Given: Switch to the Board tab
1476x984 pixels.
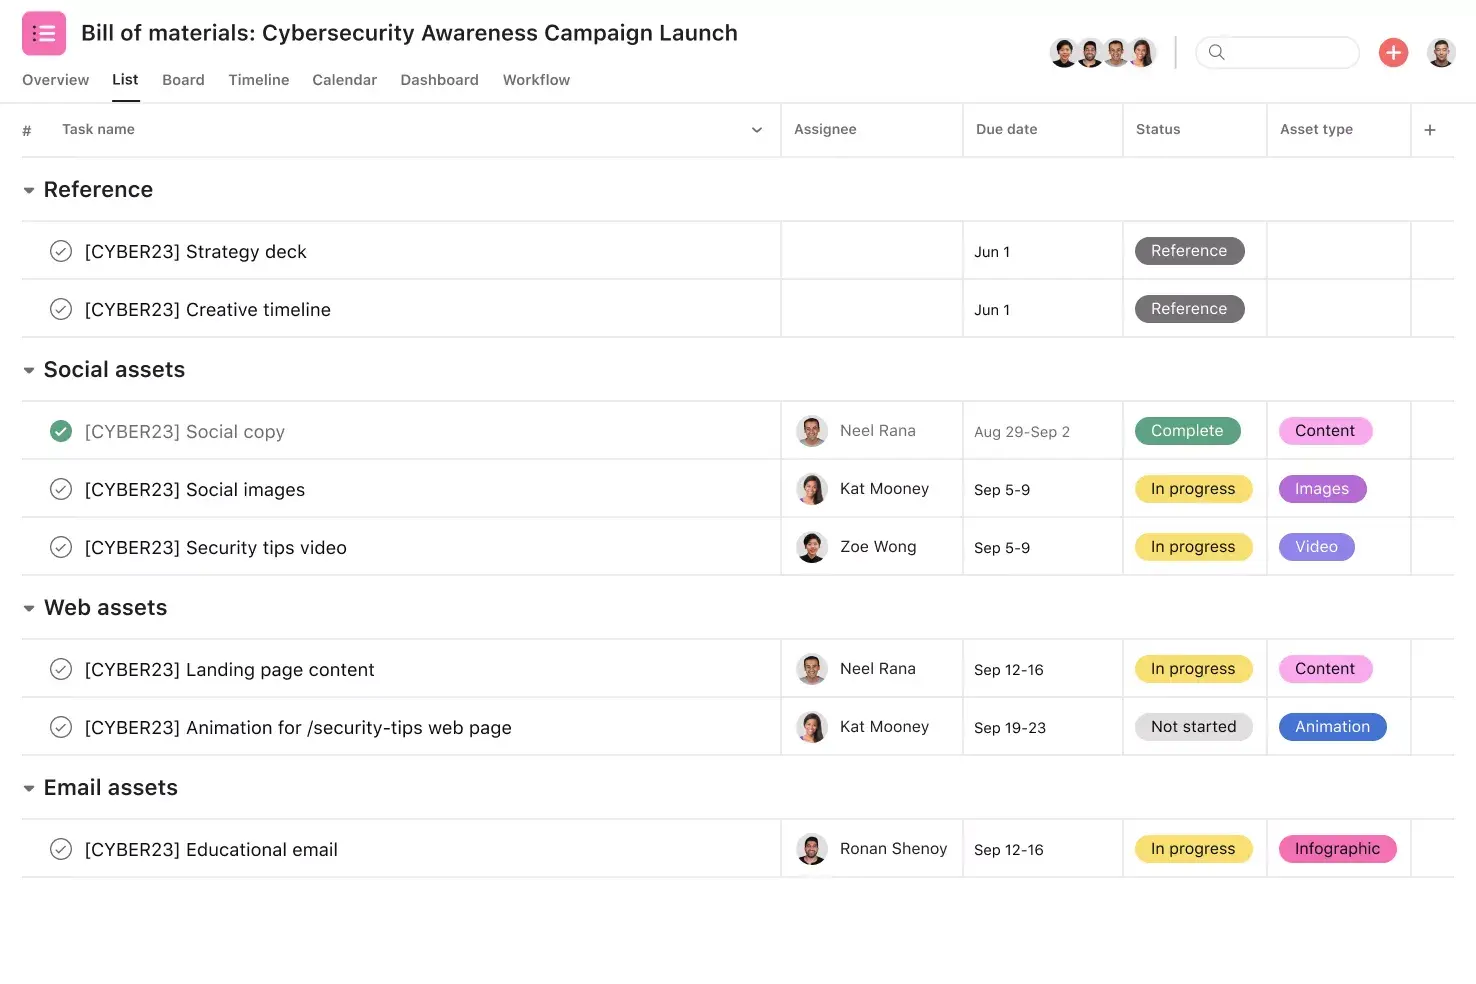Looking at the screenshot, I should pyautogui.click(x=183, y=80).
